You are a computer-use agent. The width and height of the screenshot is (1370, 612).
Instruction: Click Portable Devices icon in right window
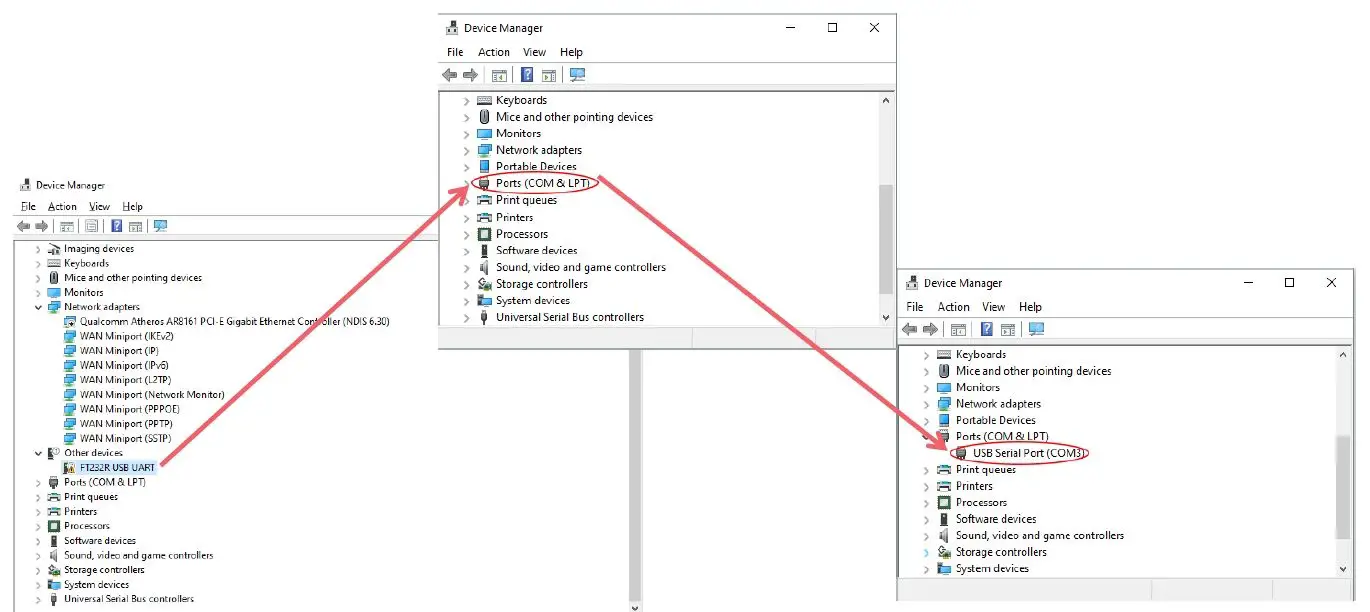pyautogui.click(x=944, y=420)
